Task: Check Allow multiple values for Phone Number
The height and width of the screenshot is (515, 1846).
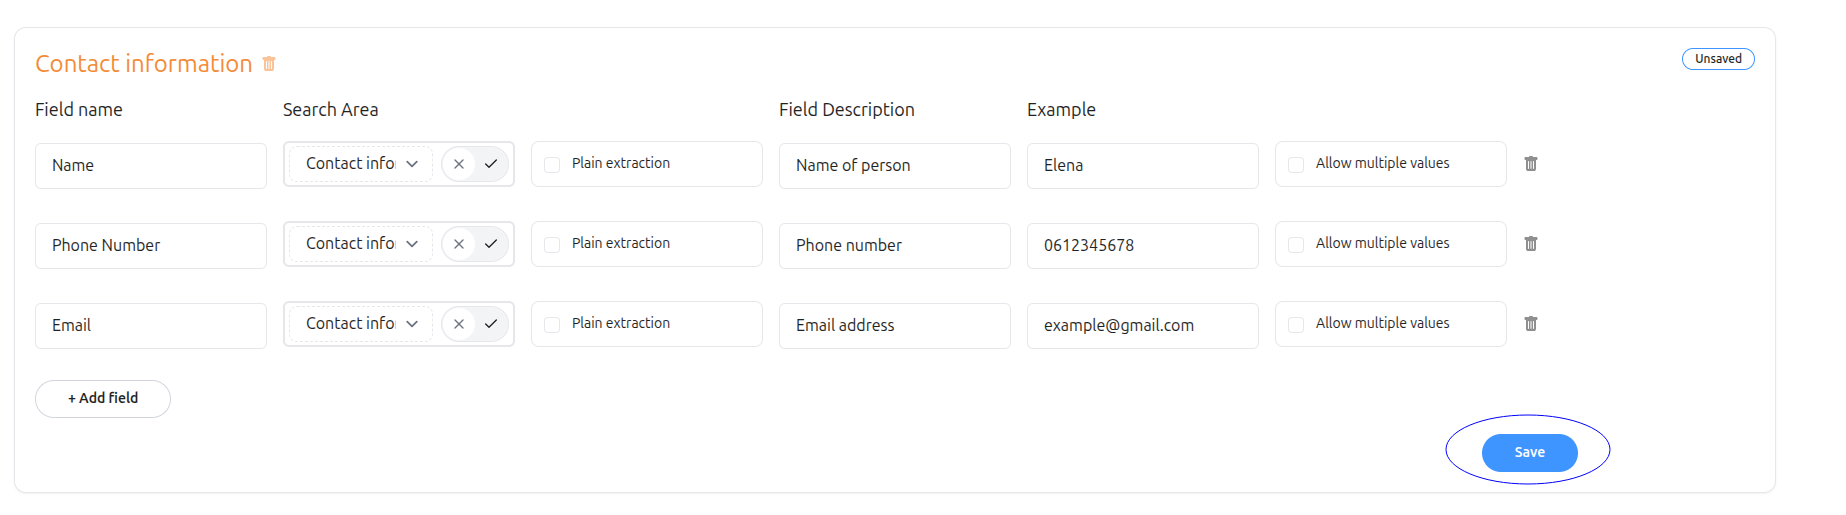Action: pyautogui.click(x=1296, y=244)
